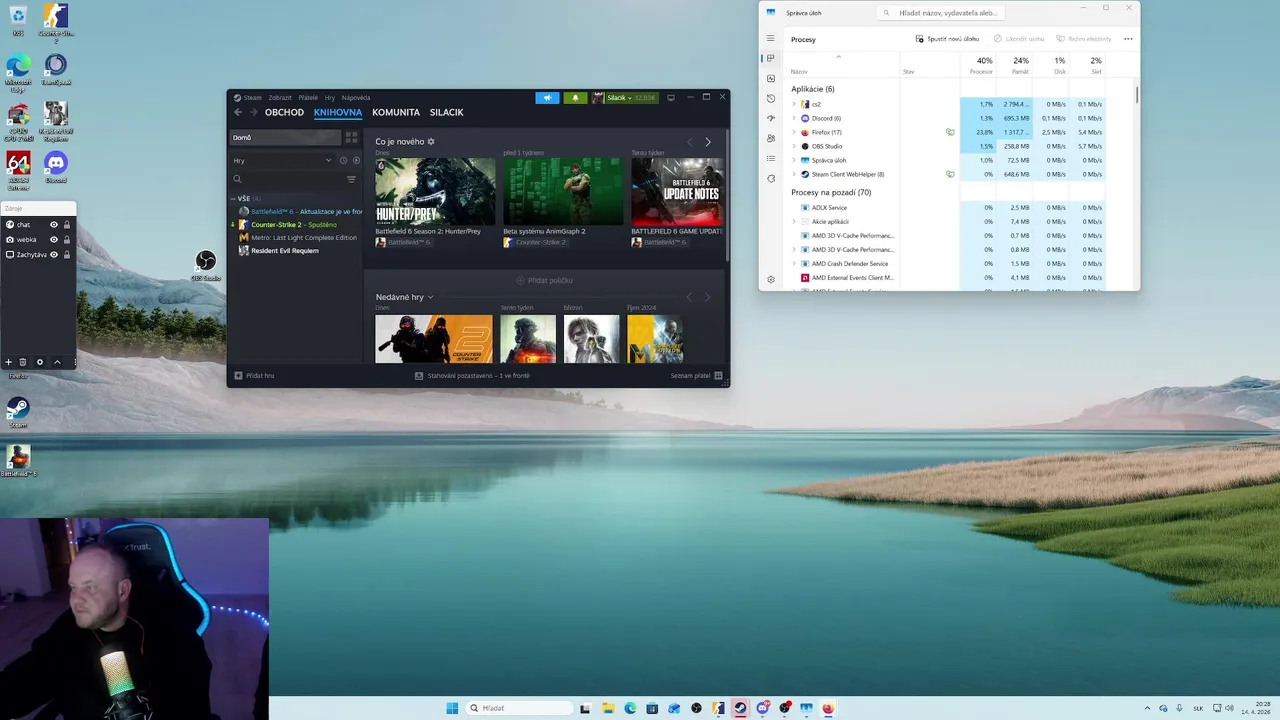Switch Steam library to grid view icon
1280x720 pixels.
click(351, 137)
